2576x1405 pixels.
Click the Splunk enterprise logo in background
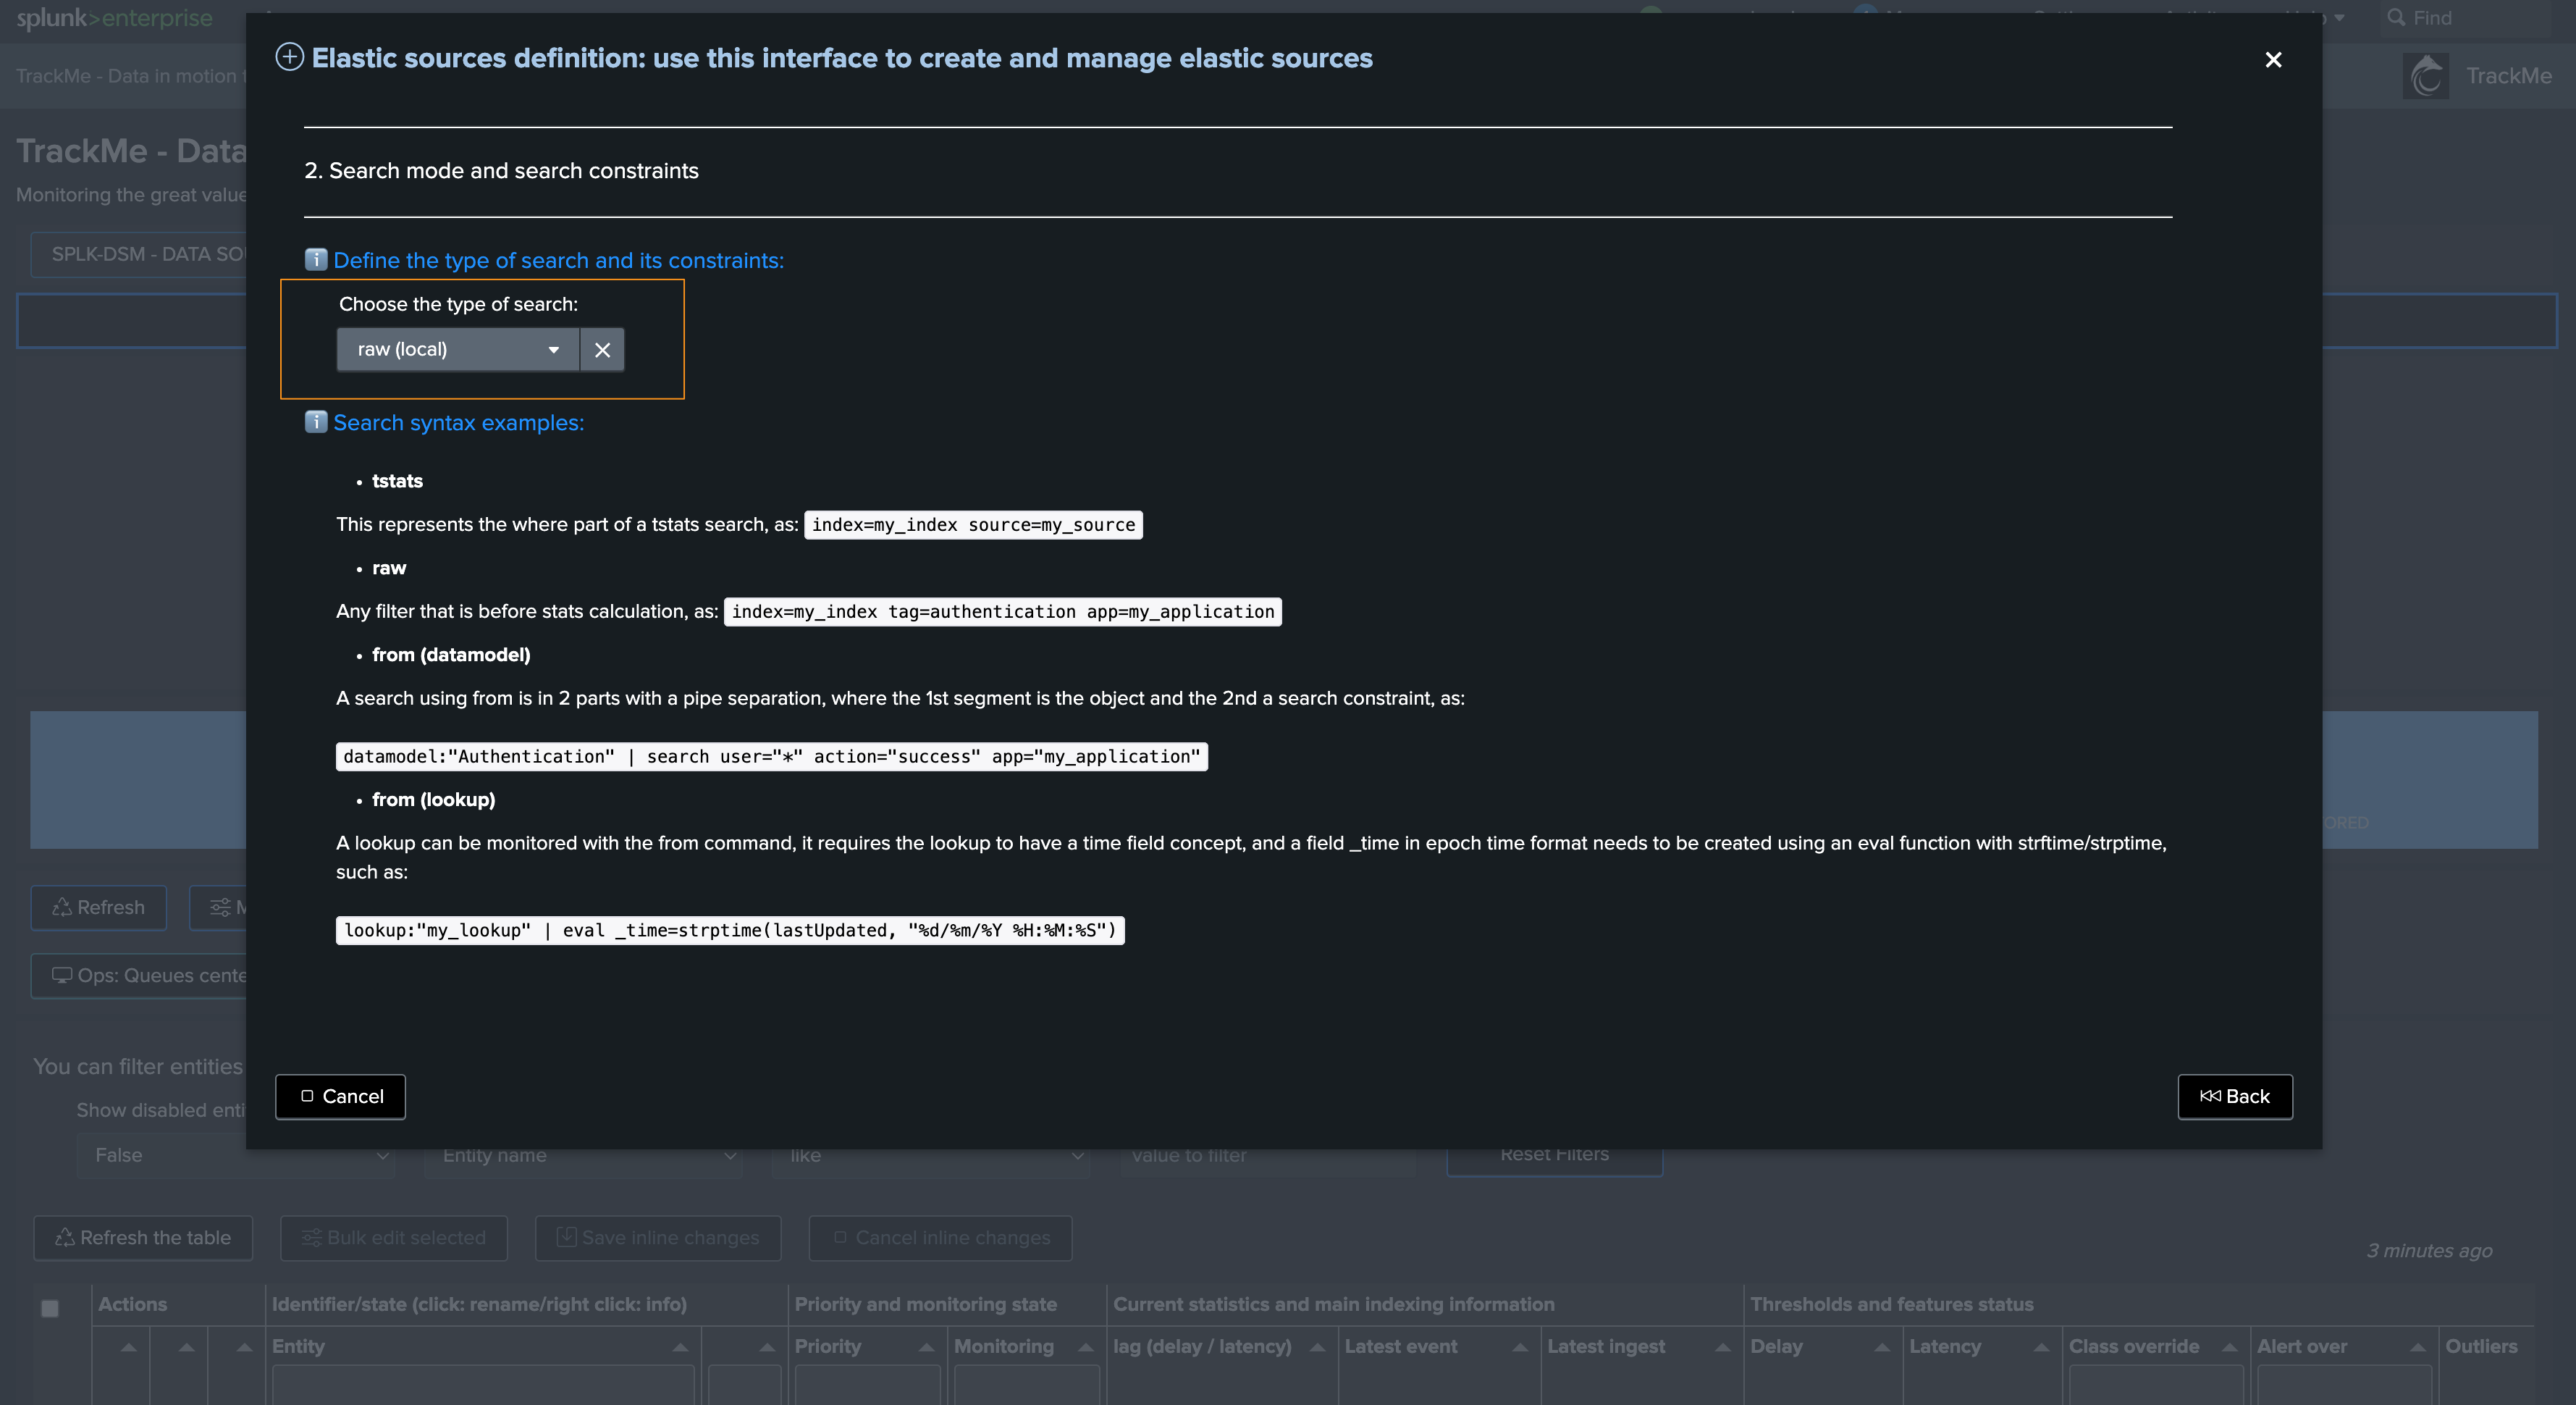coord(114,18)
